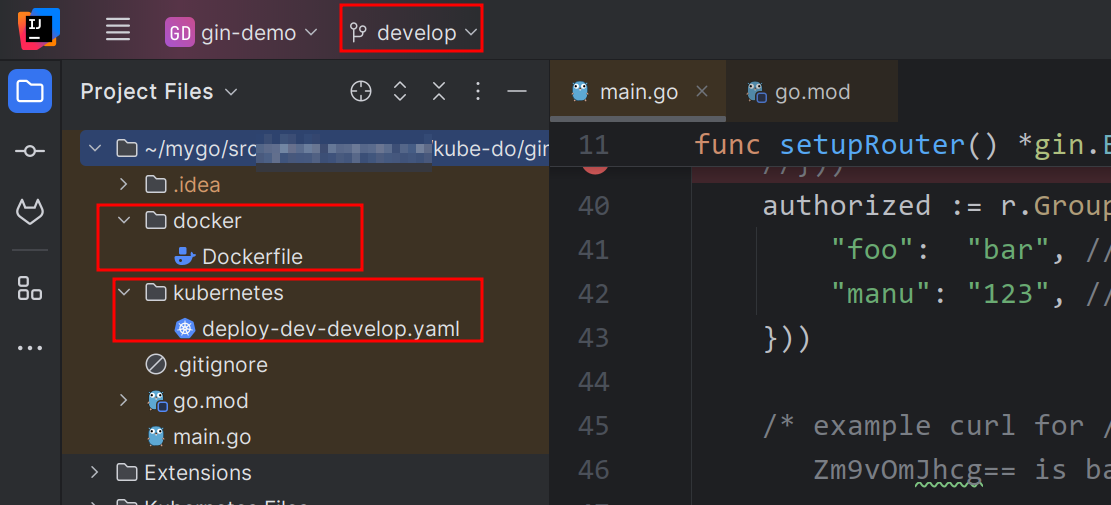Select Dockerfile in the project tree
The width and height of the screenshot is (1111, 505).
[251, 257]
